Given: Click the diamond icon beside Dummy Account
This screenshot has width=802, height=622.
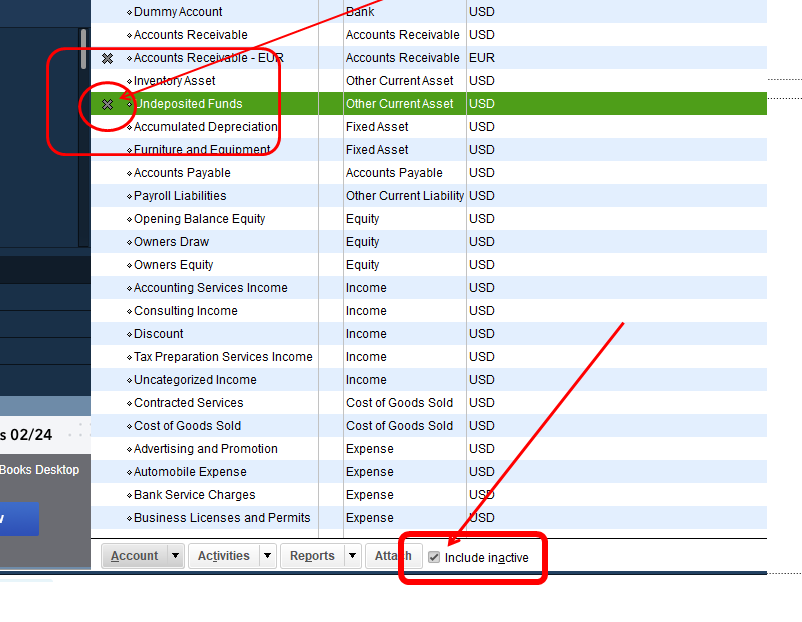Looking at the screenshot, I should tap(127, 11).
